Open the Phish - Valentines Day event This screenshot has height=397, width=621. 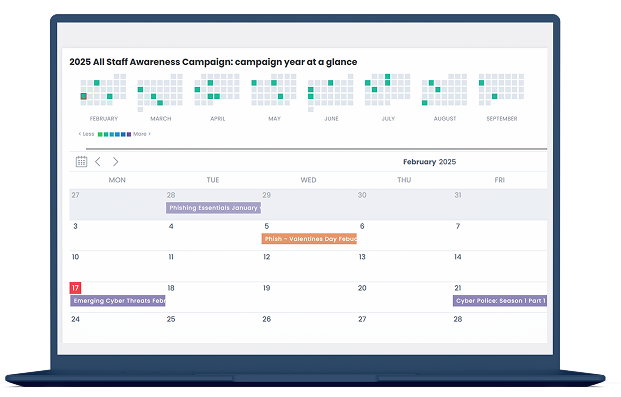point(309,239)
